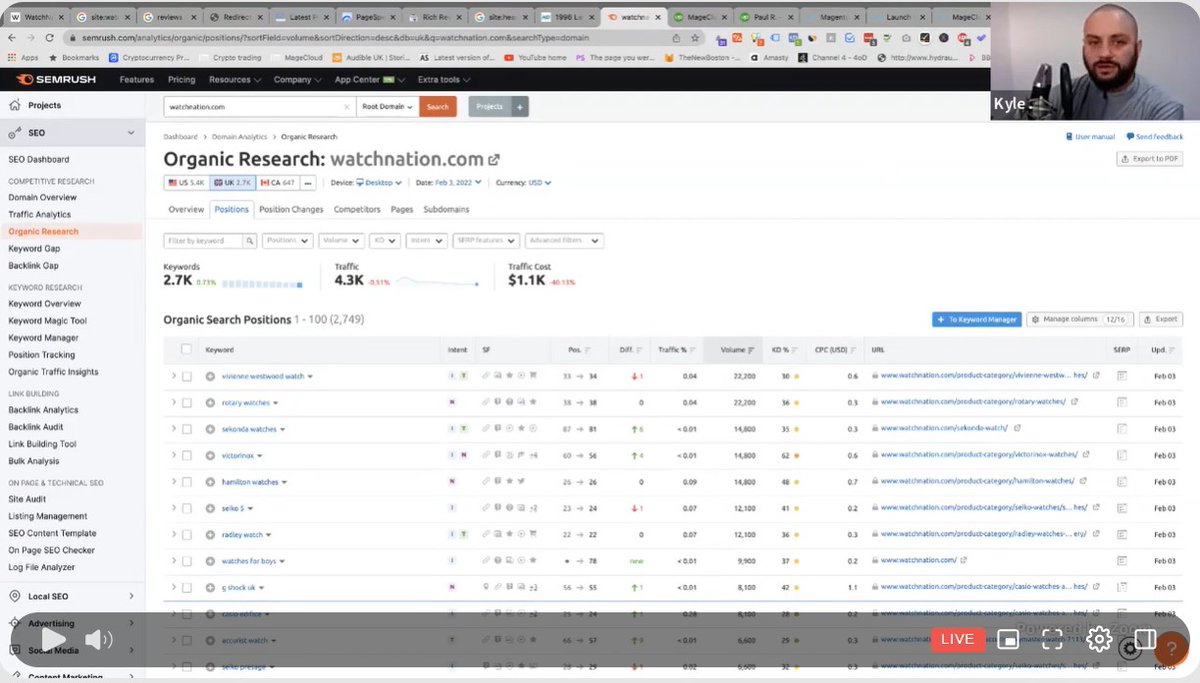Add 'rotary watches' keyword with its plus icon
Image resolution: width=1200 pixels, height=683 pixels.
pyautogui.click(x=210, y=402)
